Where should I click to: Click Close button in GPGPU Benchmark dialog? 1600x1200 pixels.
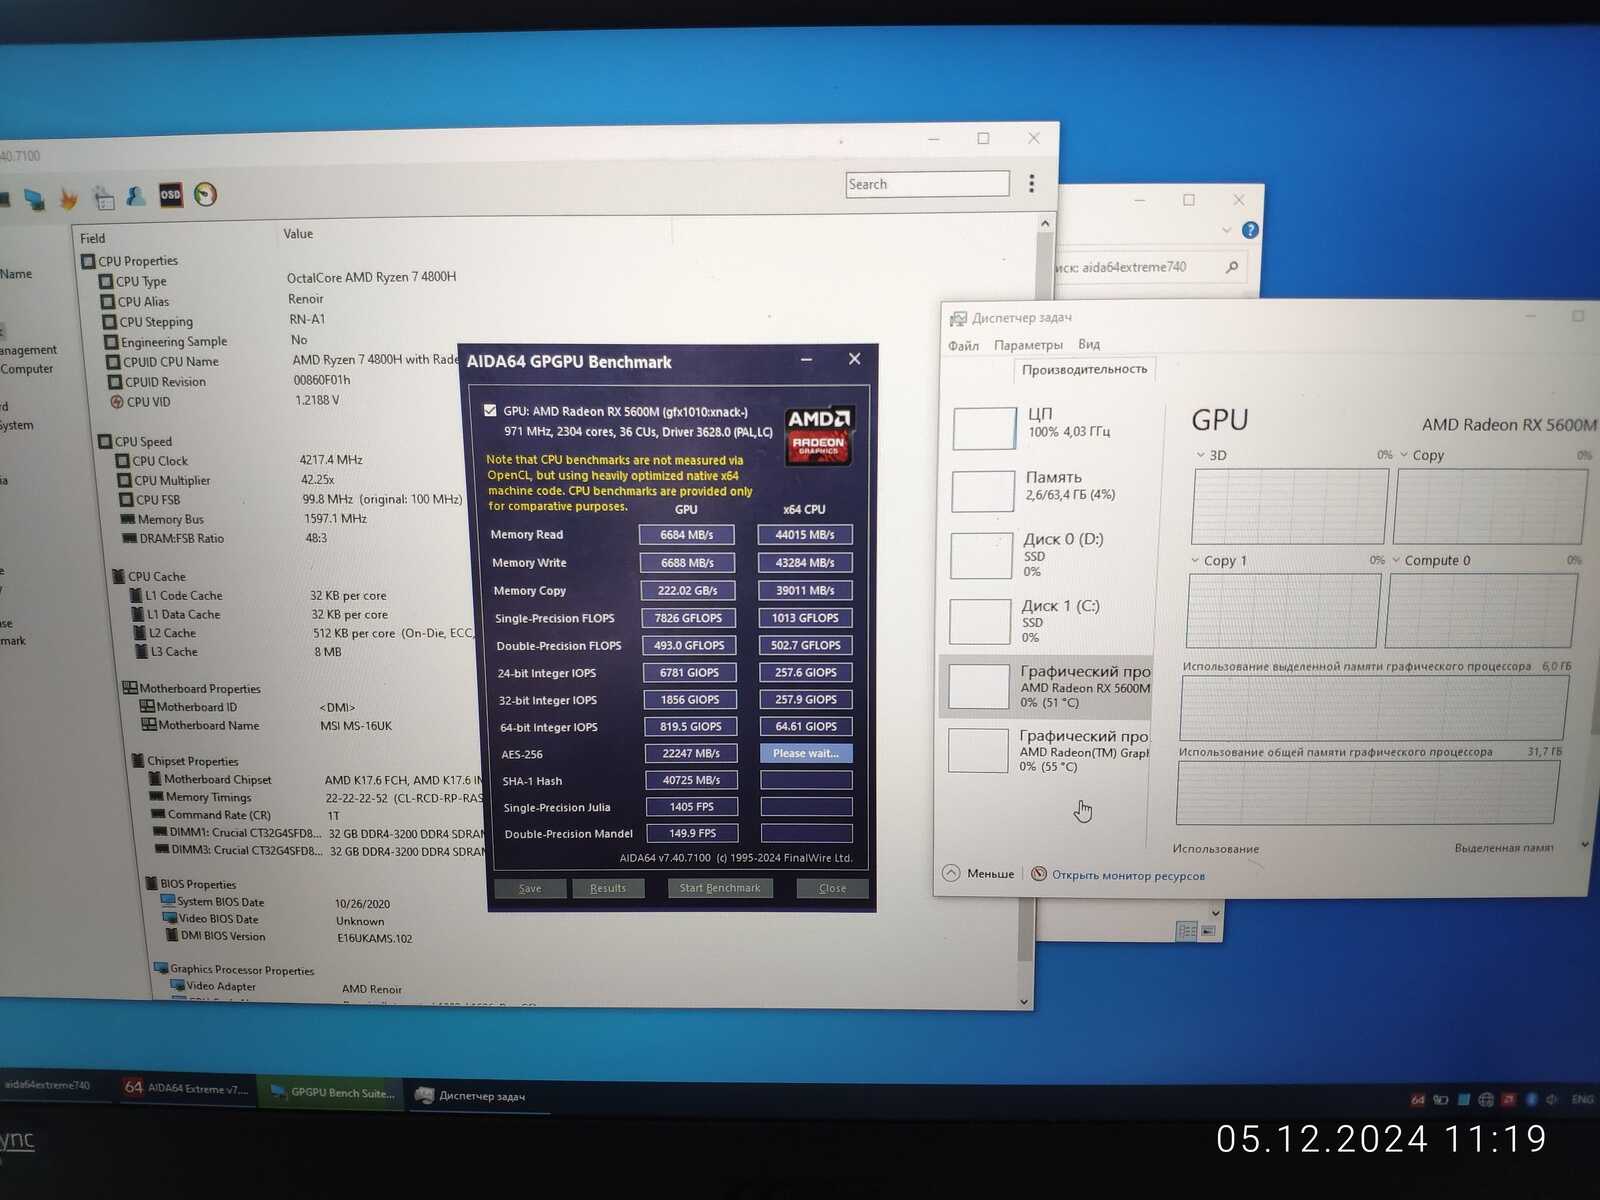(832, 888)
